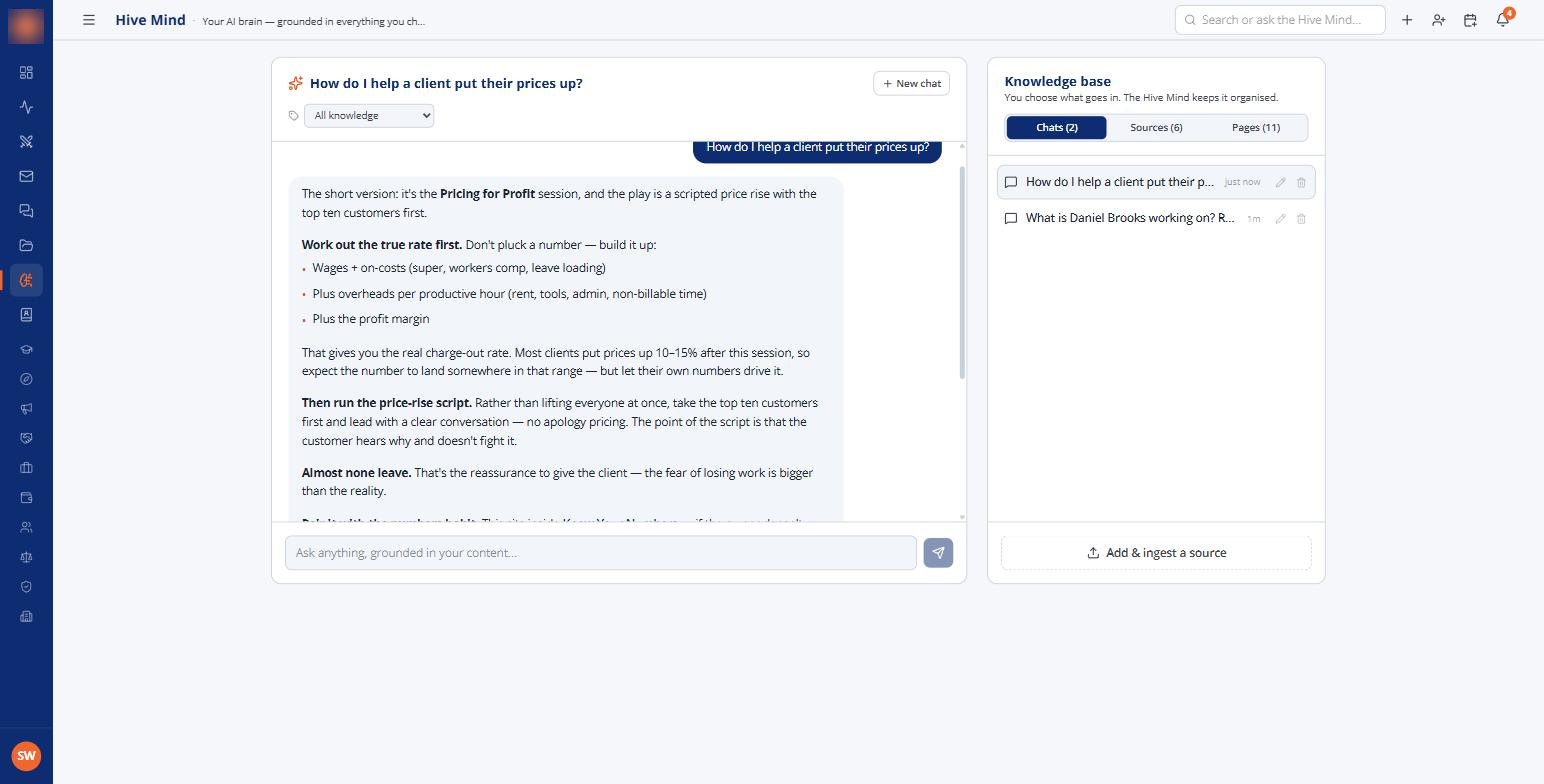Open the contact card icon in sidebar
This screenshot has width=1544, height=784.
pyautogui.click(x=26, y=315)
